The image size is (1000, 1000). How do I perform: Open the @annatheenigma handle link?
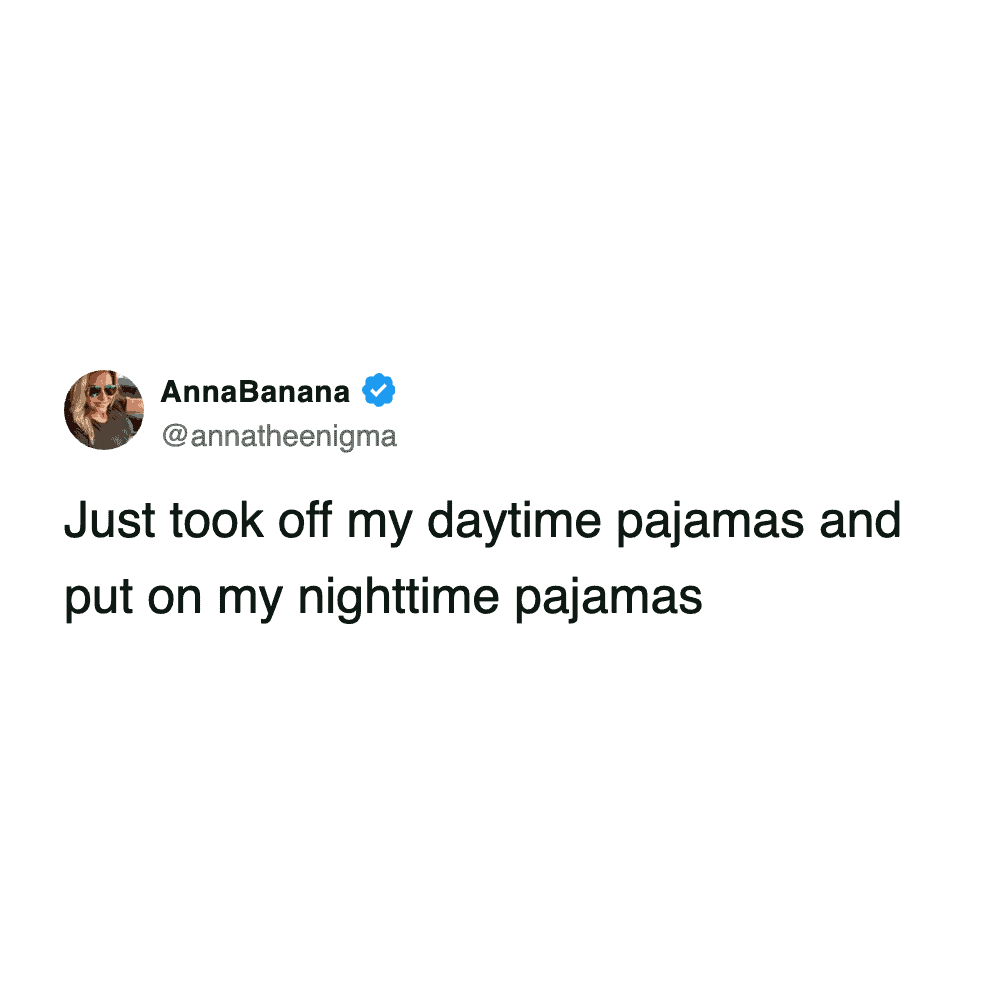click(x=279, y=437)
